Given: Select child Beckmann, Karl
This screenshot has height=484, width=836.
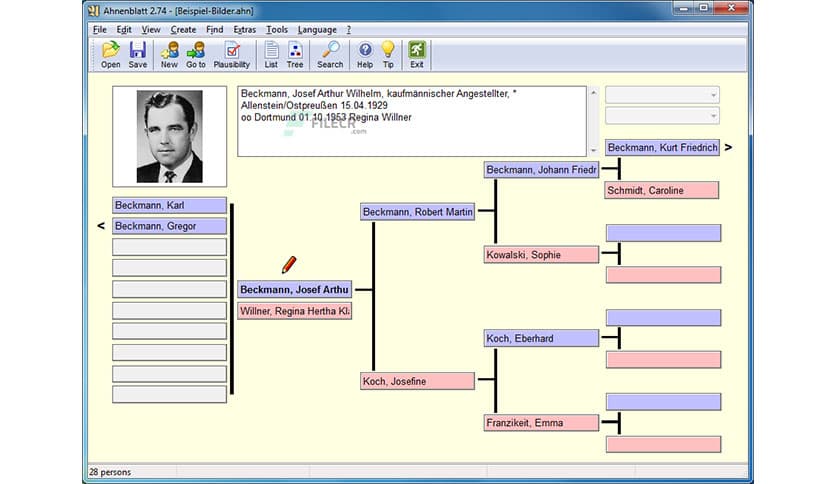Looking at the screenshot, I should pyautogui.click(x=170, y=205).
